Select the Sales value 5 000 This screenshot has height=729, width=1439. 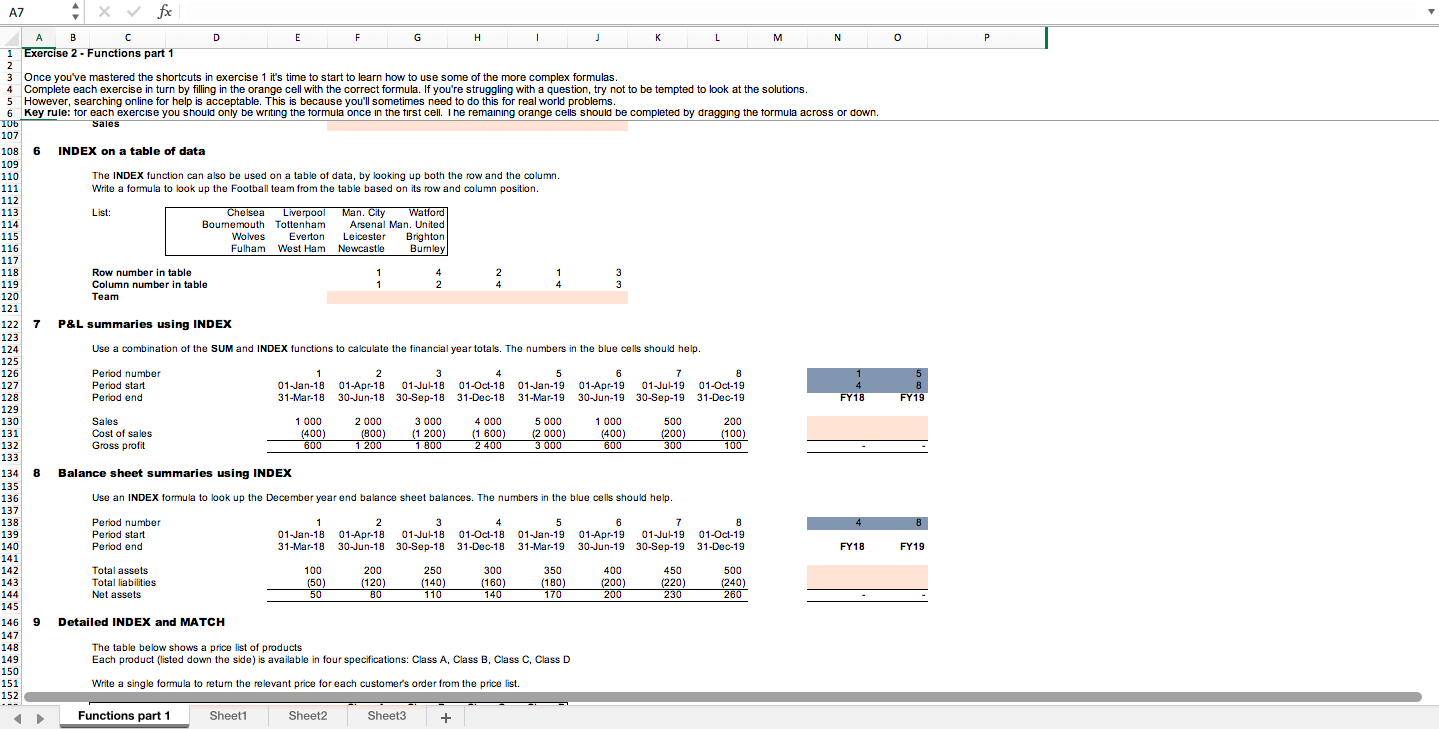pos(550,422)
